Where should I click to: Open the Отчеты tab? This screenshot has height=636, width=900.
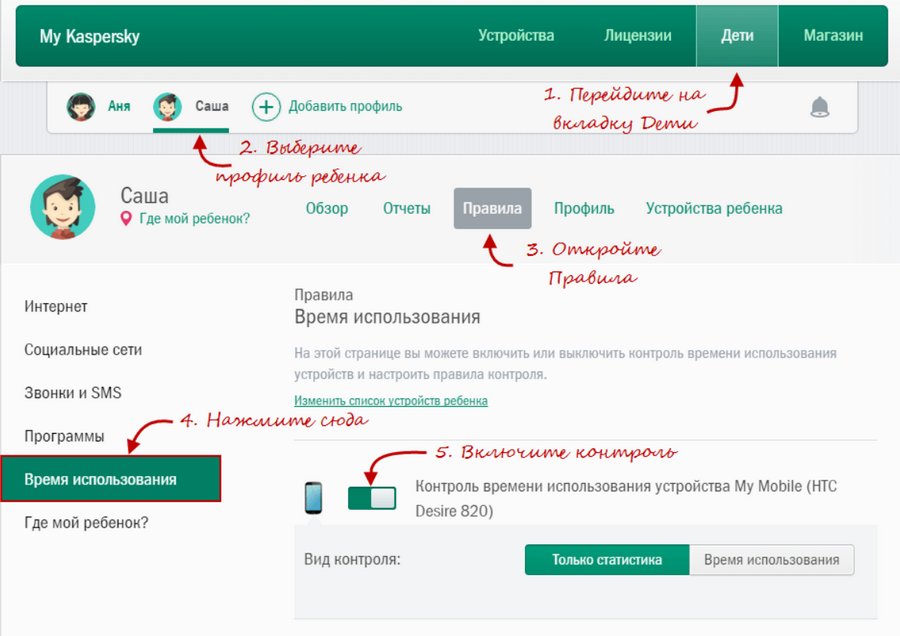click(x=406, y=208)
